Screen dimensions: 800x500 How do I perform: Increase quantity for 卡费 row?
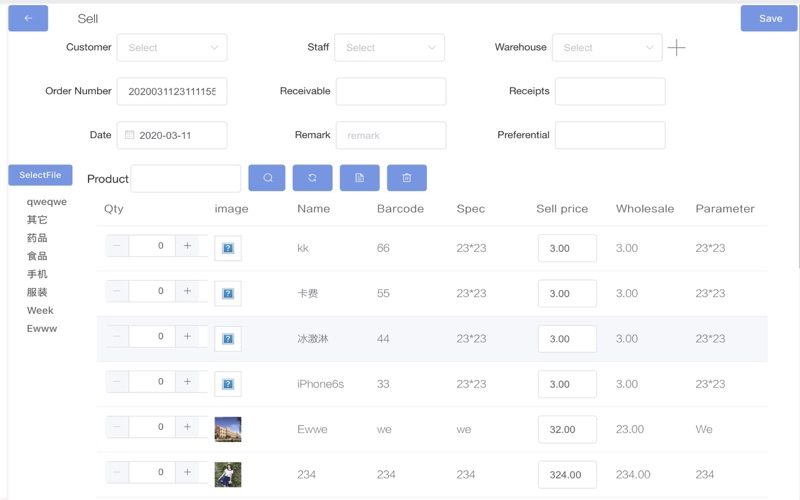pyautogui.click(x=187, y=291)
